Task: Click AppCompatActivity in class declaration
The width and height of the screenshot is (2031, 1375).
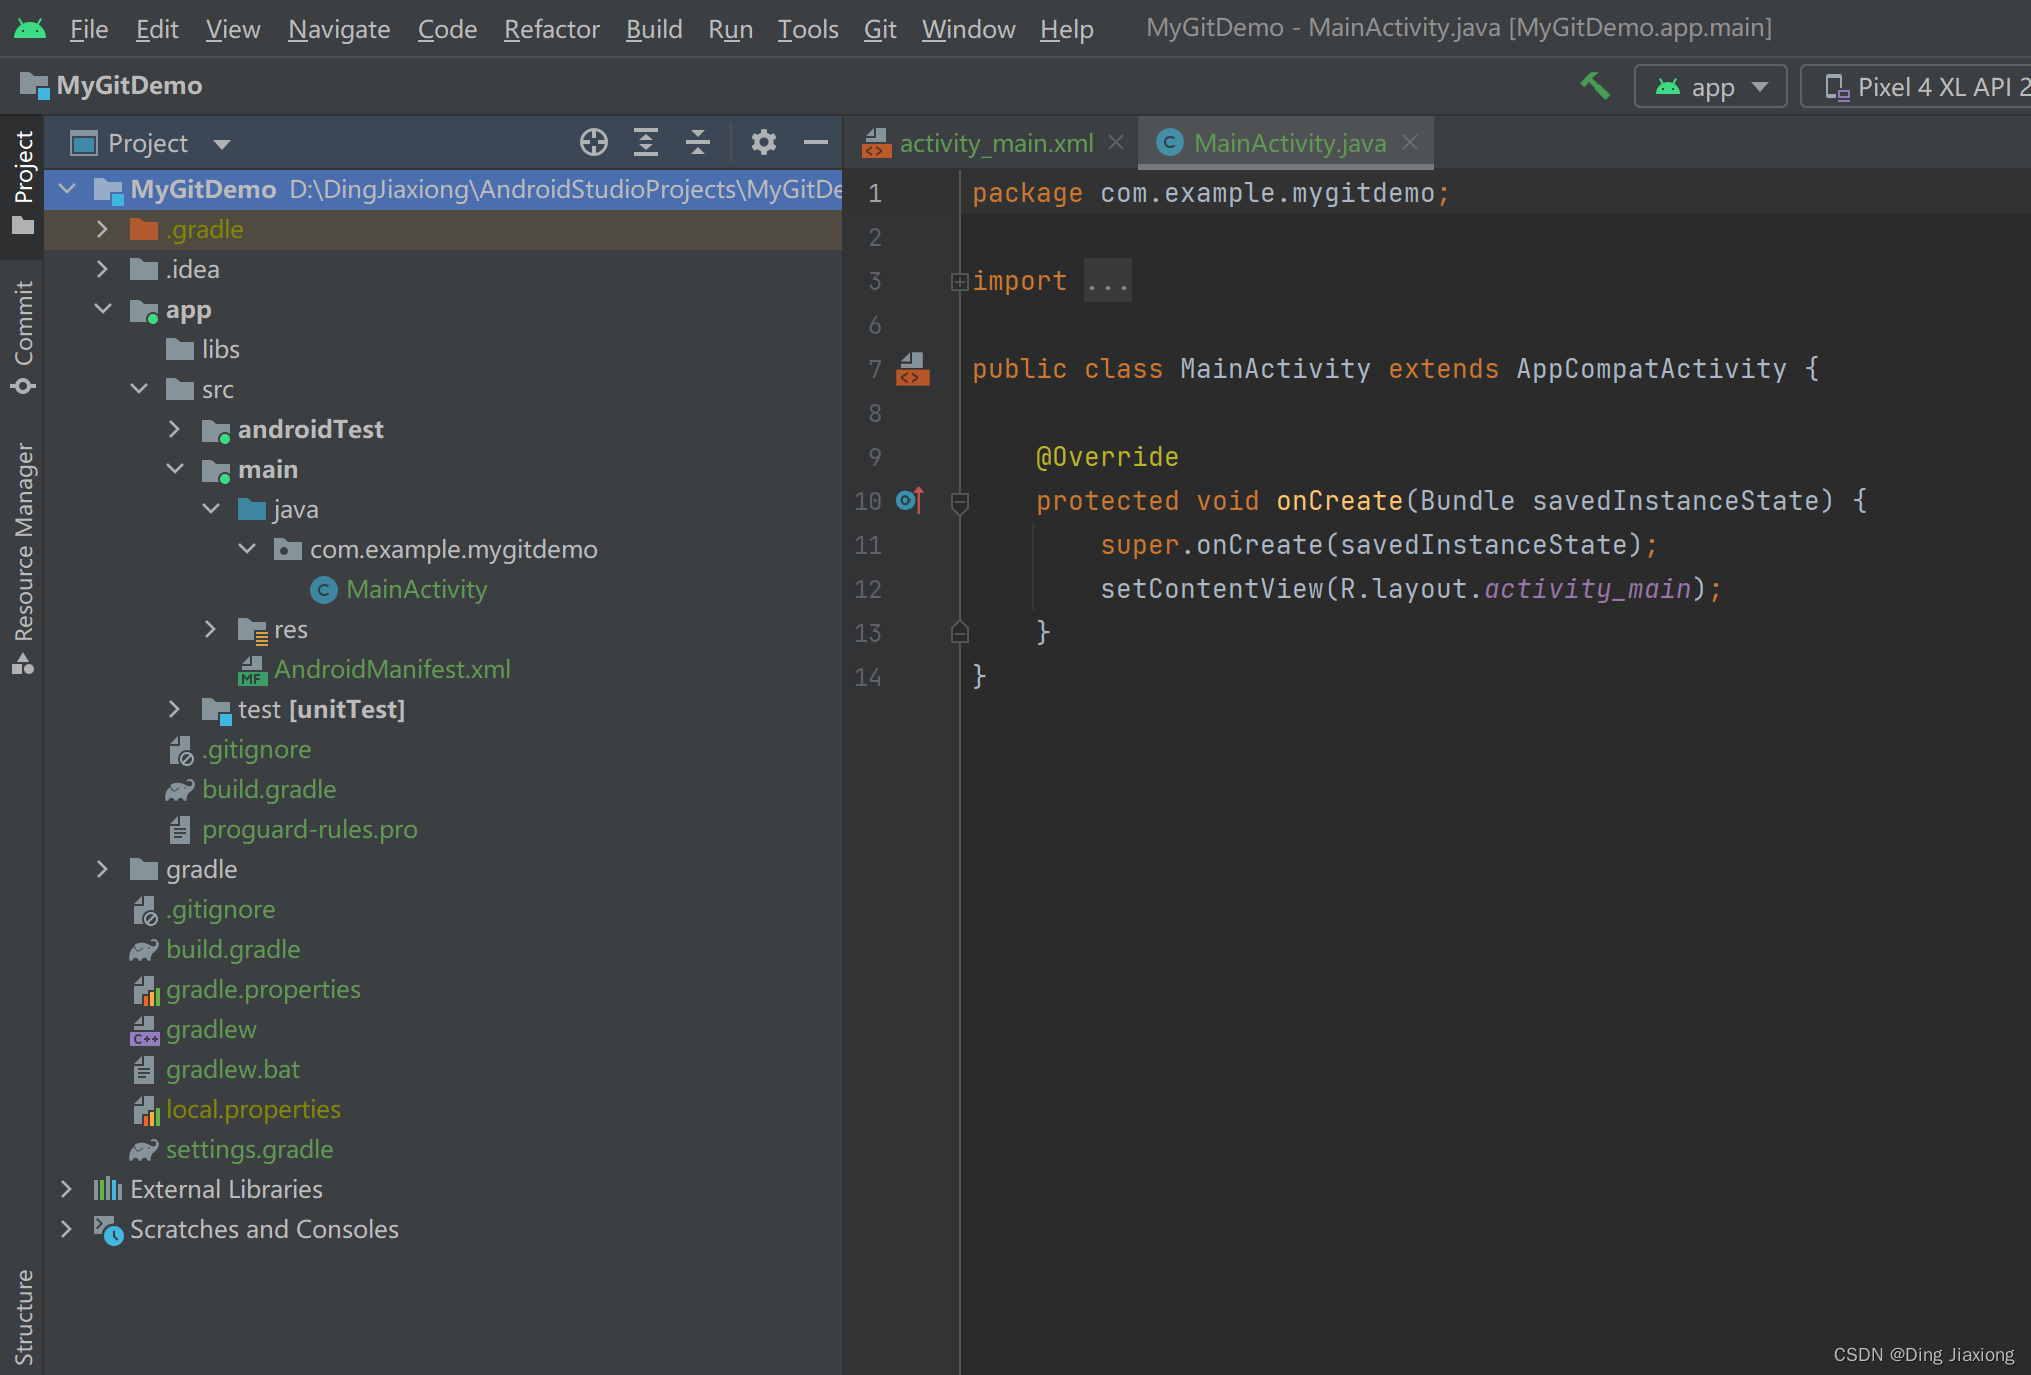Action: click(1651, 369)
